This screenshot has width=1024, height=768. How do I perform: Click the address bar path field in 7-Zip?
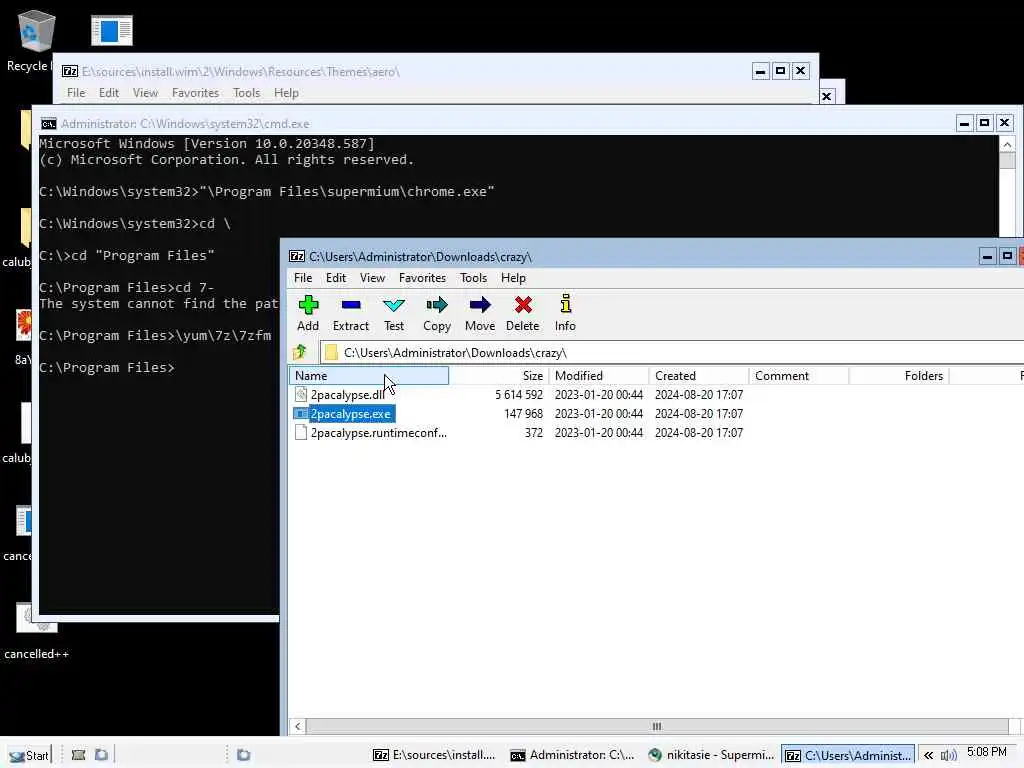tap(673, 353)
